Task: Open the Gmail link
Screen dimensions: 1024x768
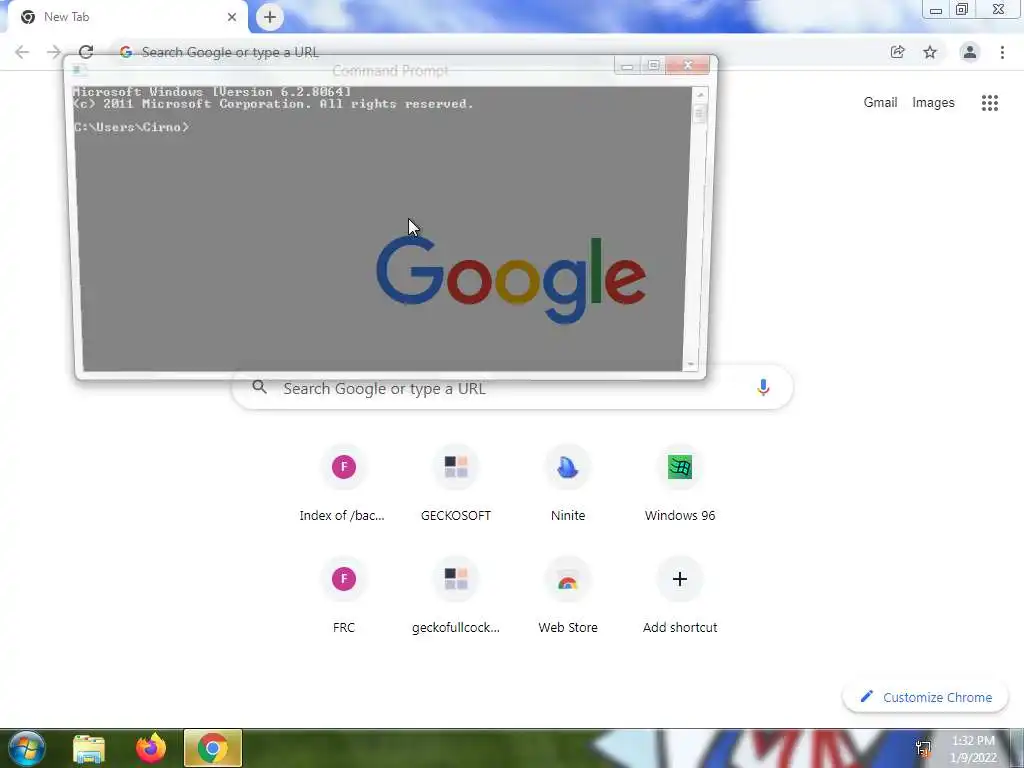Action: click(x=880, y=103)
